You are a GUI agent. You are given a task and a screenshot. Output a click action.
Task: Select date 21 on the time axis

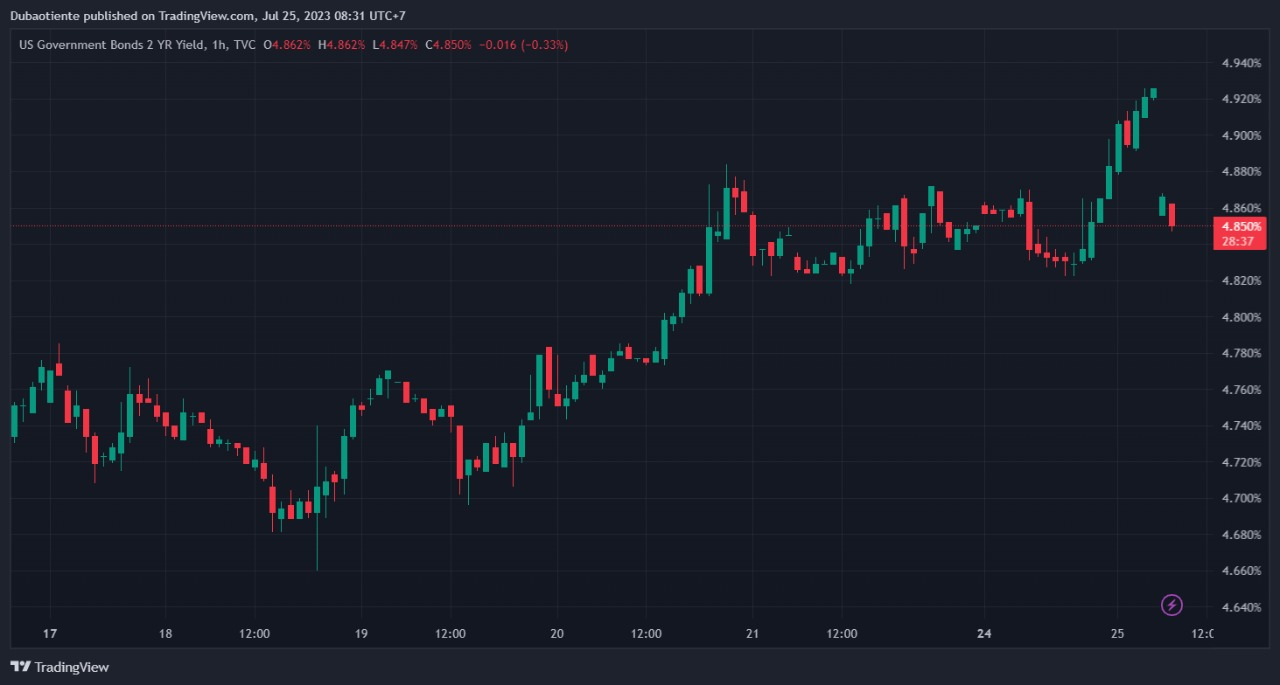coord(752,633)
